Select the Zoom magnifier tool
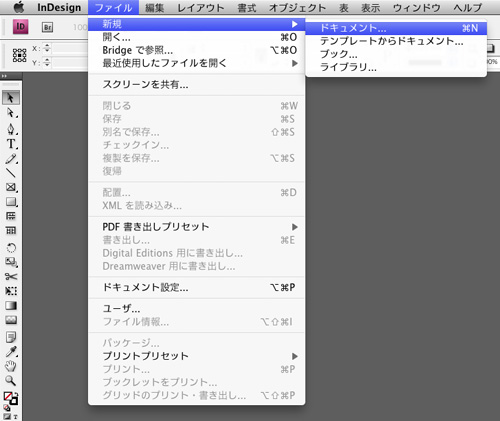 click(11, 380)
